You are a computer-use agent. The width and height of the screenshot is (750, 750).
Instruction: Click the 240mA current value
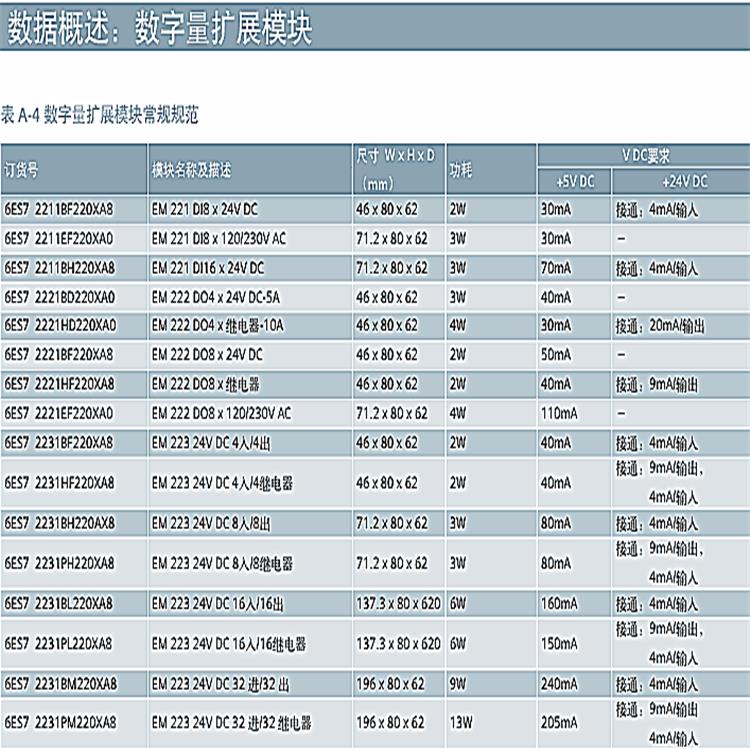click(559, 684)
